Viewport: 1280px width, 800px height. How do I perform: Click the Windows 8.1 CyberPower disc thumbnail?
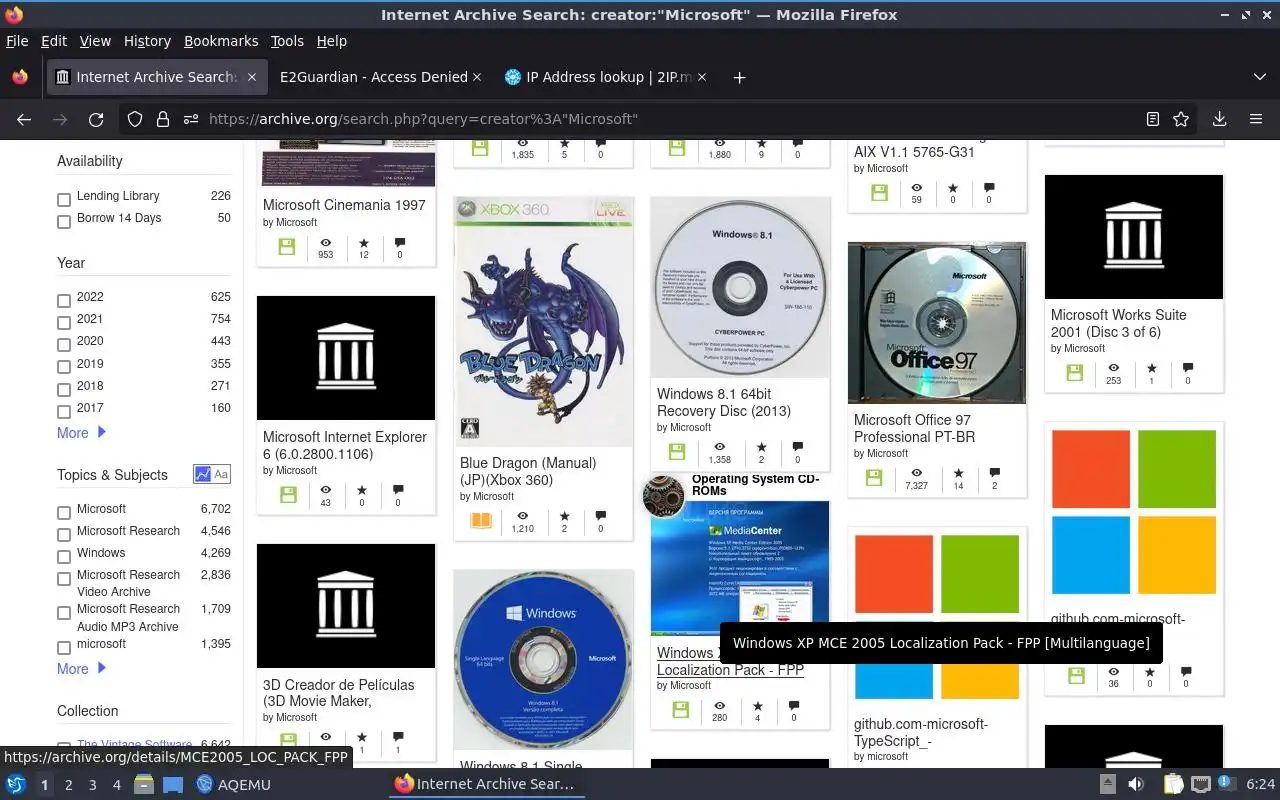pos(740,287)
